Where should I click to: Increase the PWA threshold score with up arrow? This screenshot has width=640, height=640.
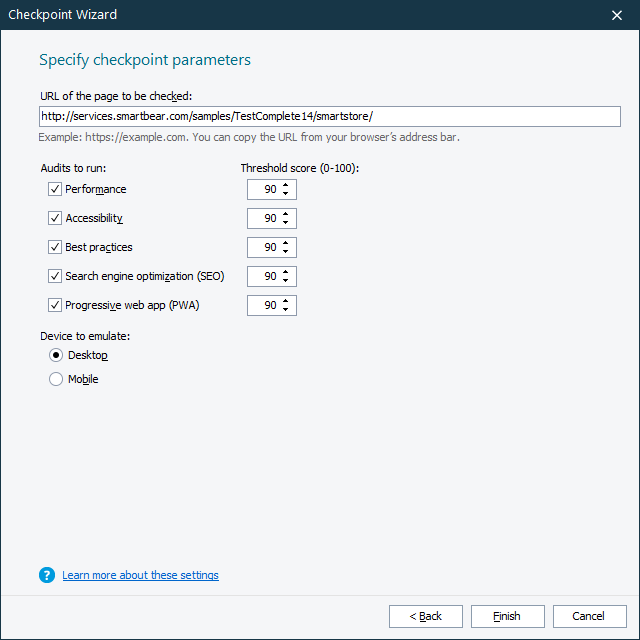(x=286, y=301)
